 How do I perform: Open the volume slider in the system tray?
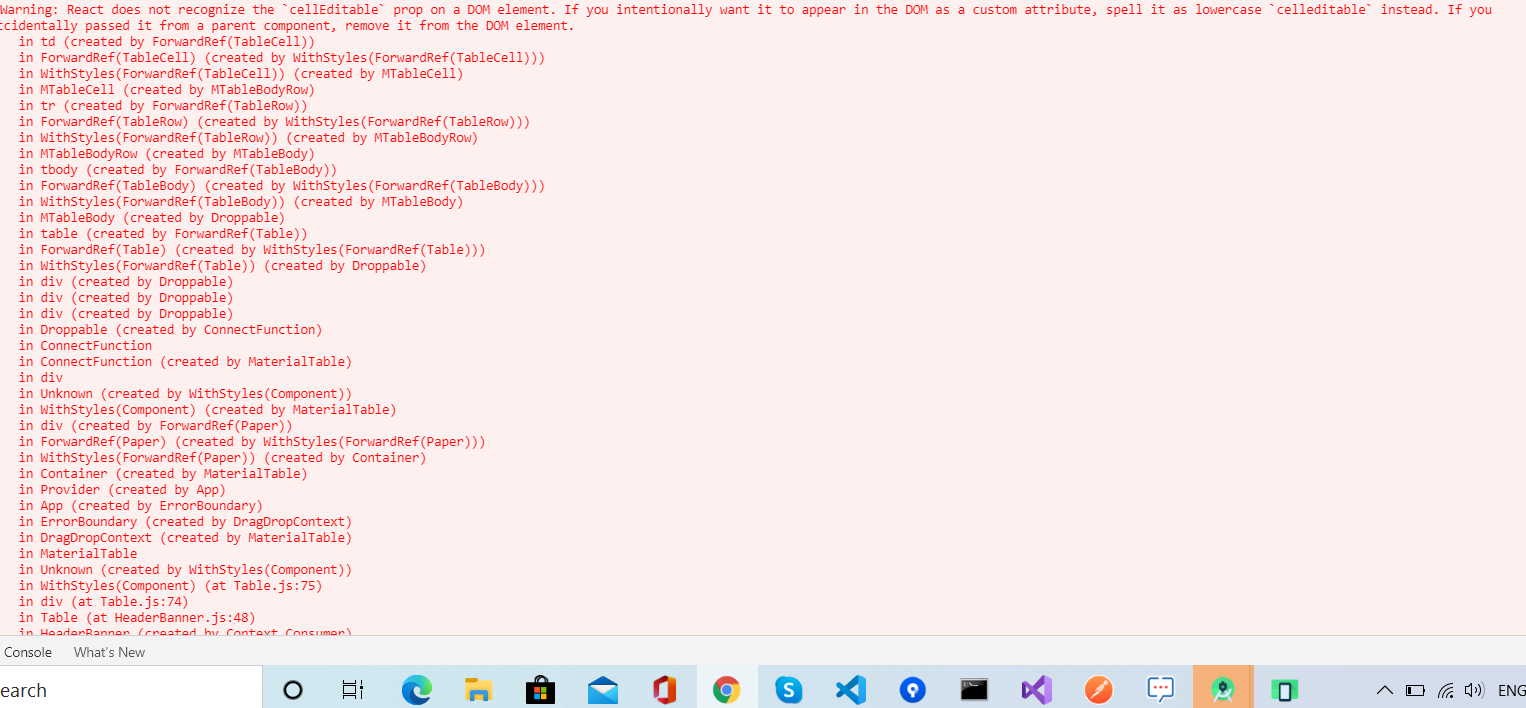tap(1473, 690)
